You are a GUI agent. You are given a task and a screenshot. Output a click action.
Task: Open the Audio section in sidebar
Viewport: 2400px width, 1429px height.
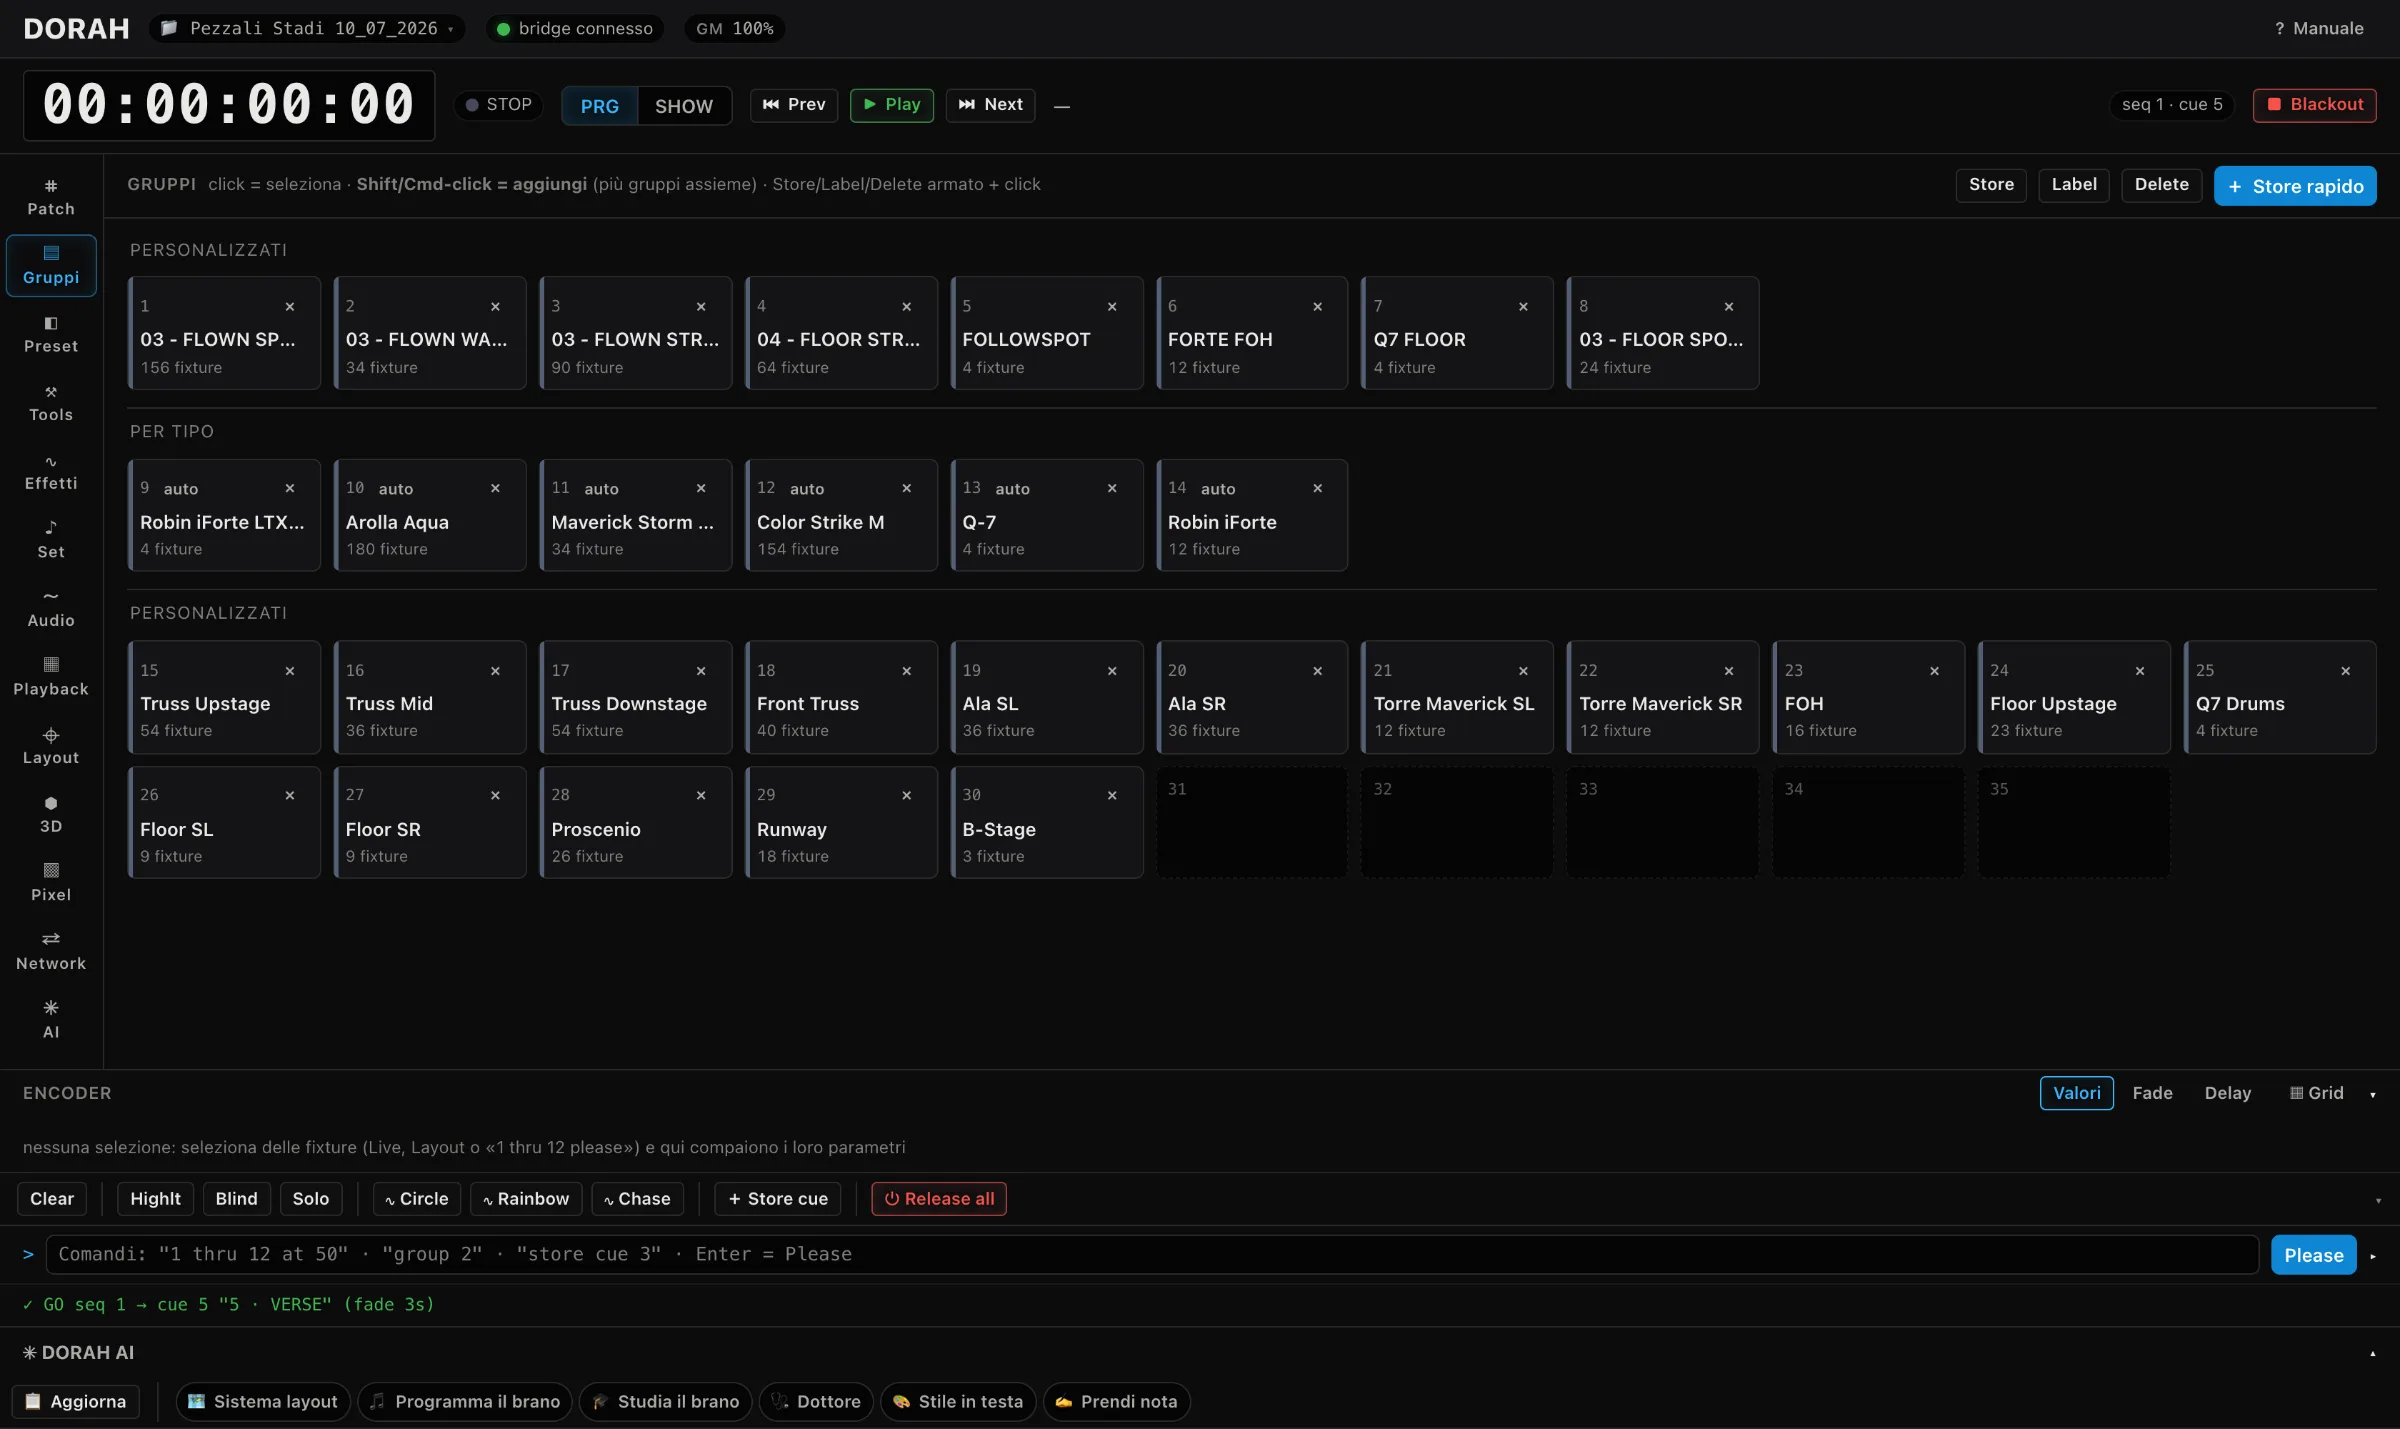coord(51,609)
